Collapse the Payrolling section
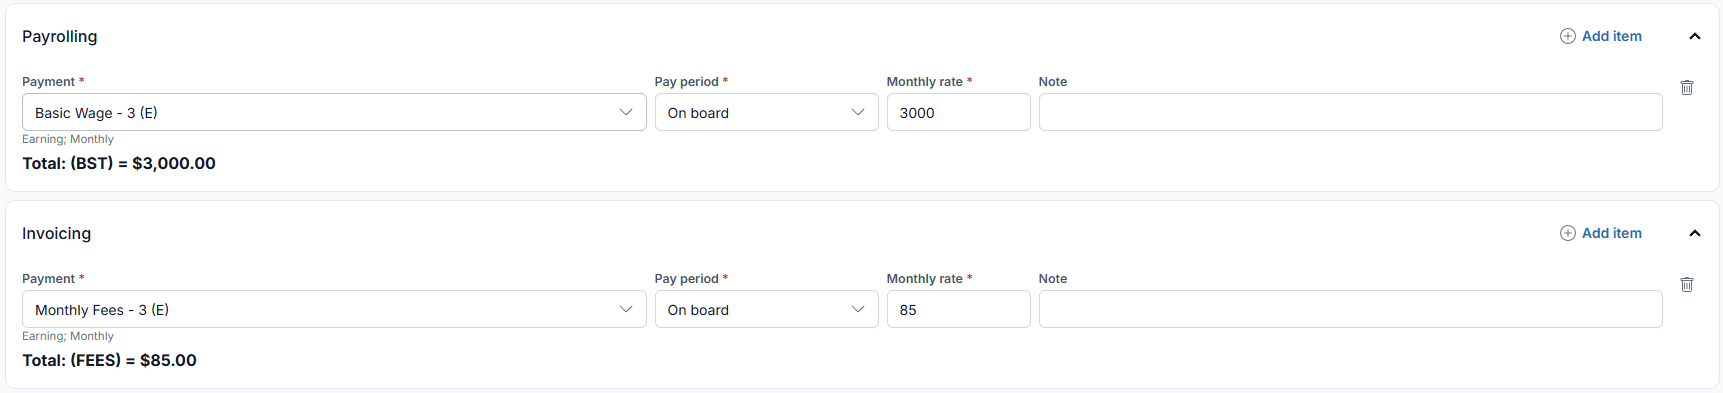Viewport: 1723px width, 393px height. tap(1694, 36)
